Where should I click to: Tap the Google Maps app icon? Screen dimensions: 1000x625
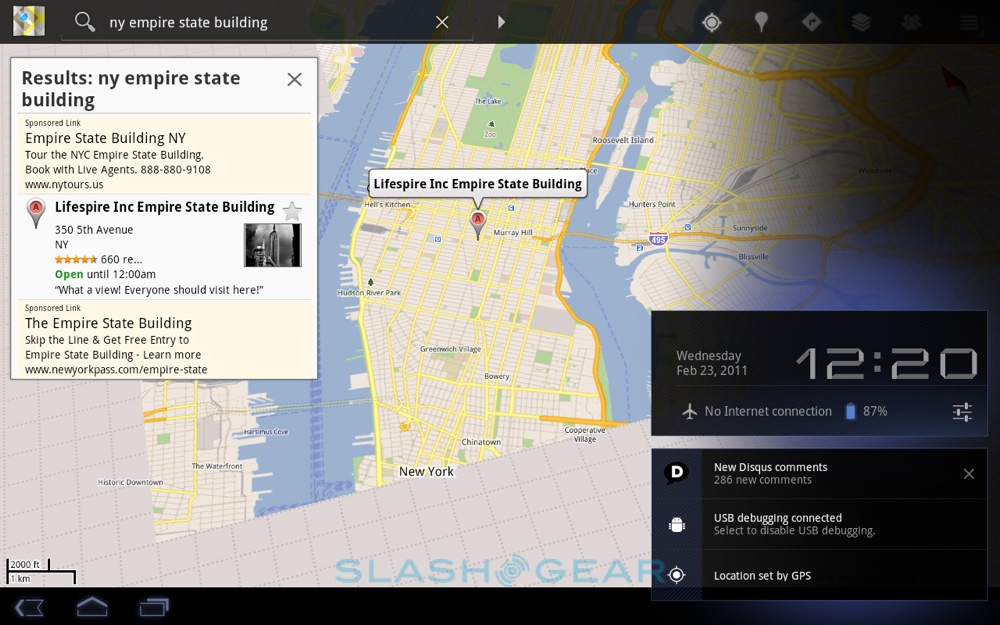coord(28,21)
